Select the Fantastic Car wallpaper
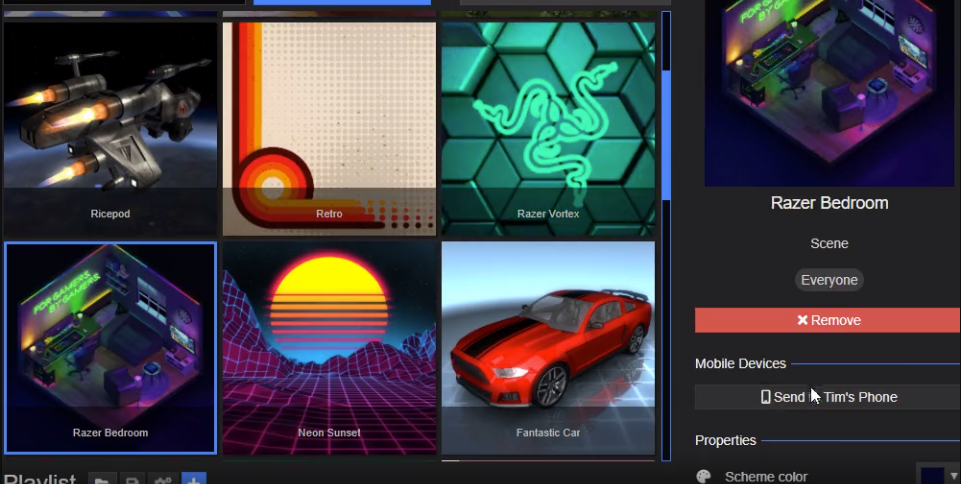 click(548, 340)
